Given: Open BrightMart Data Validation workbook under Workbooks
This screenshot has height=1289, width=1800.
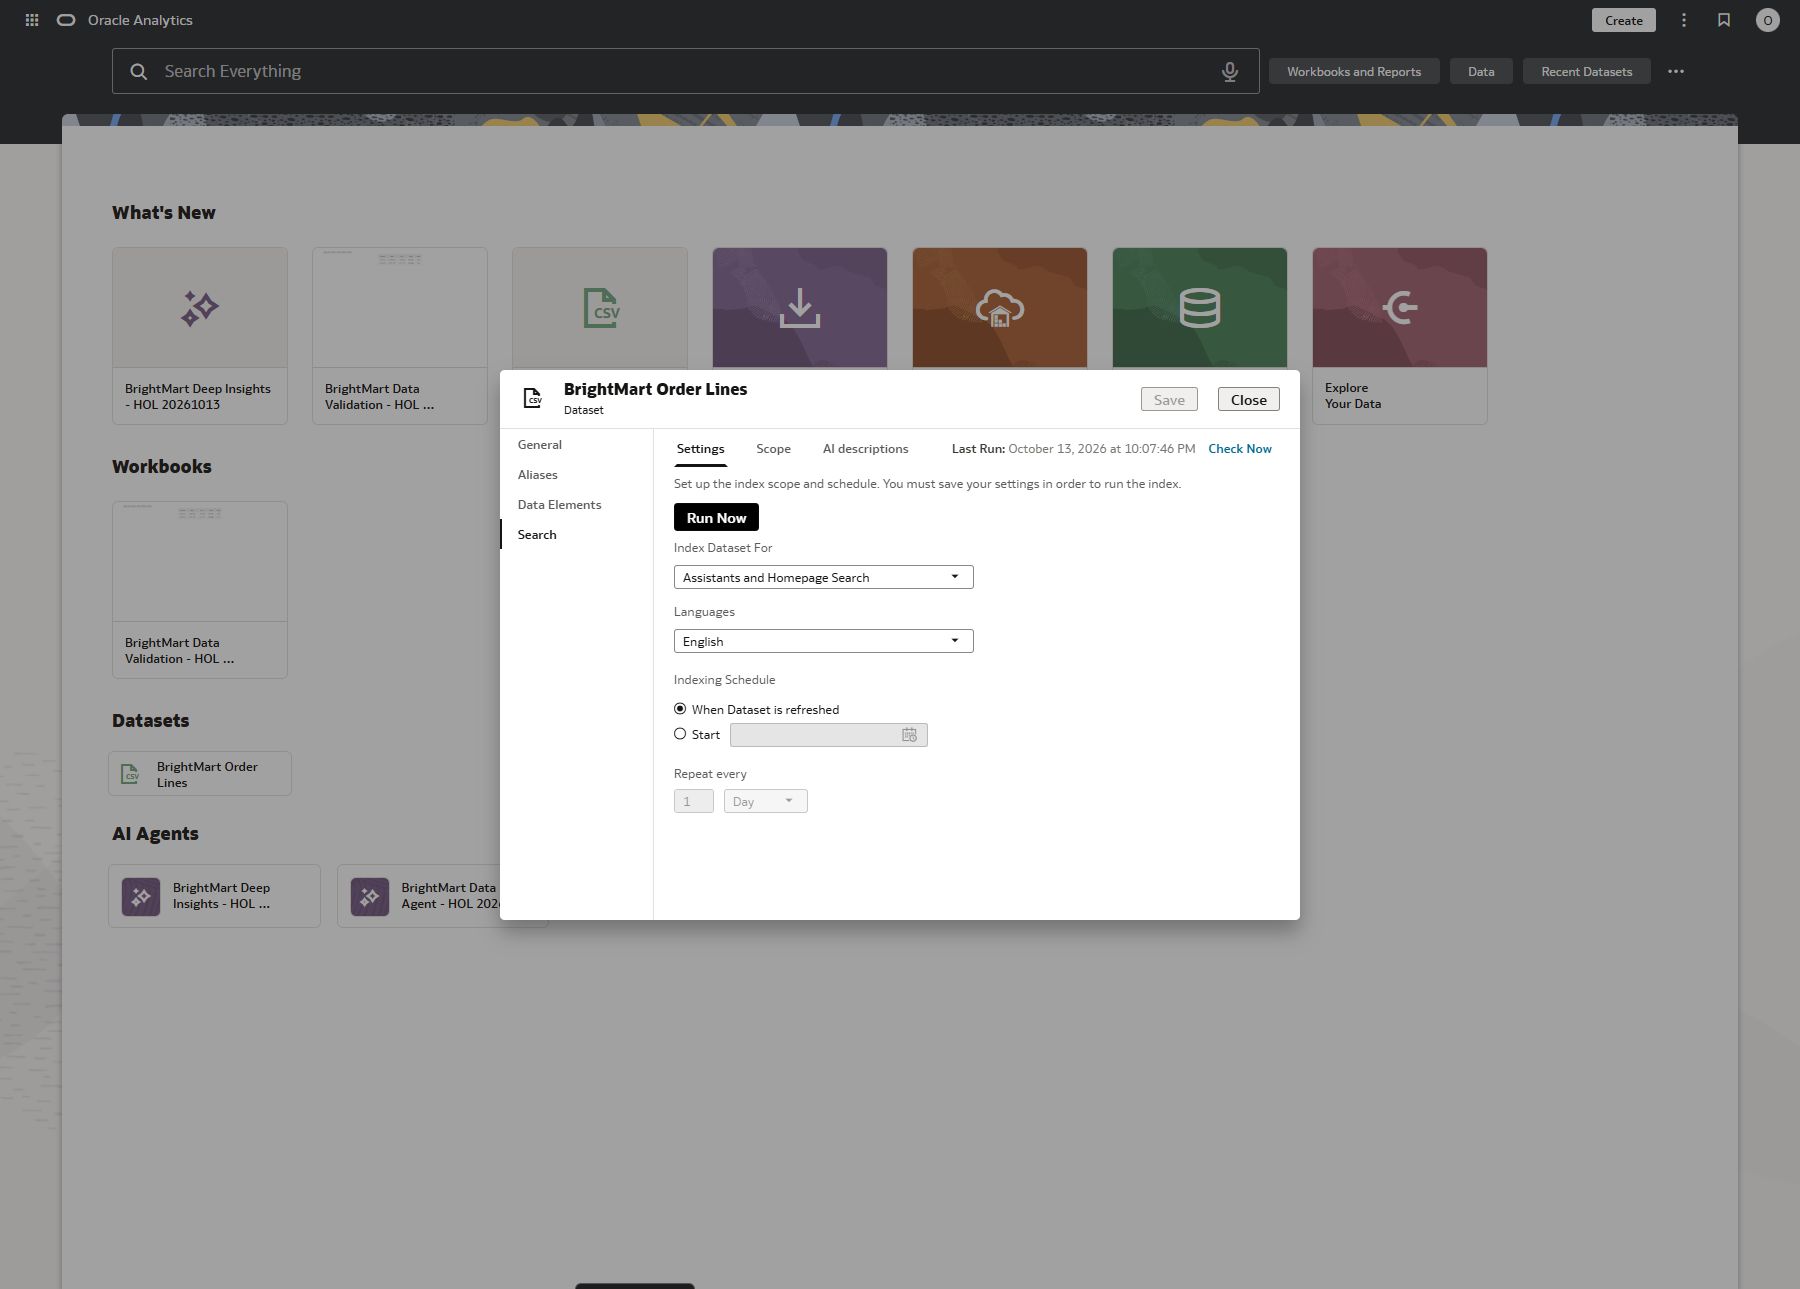Looking at the screenshot, I should tap(200, 590).
